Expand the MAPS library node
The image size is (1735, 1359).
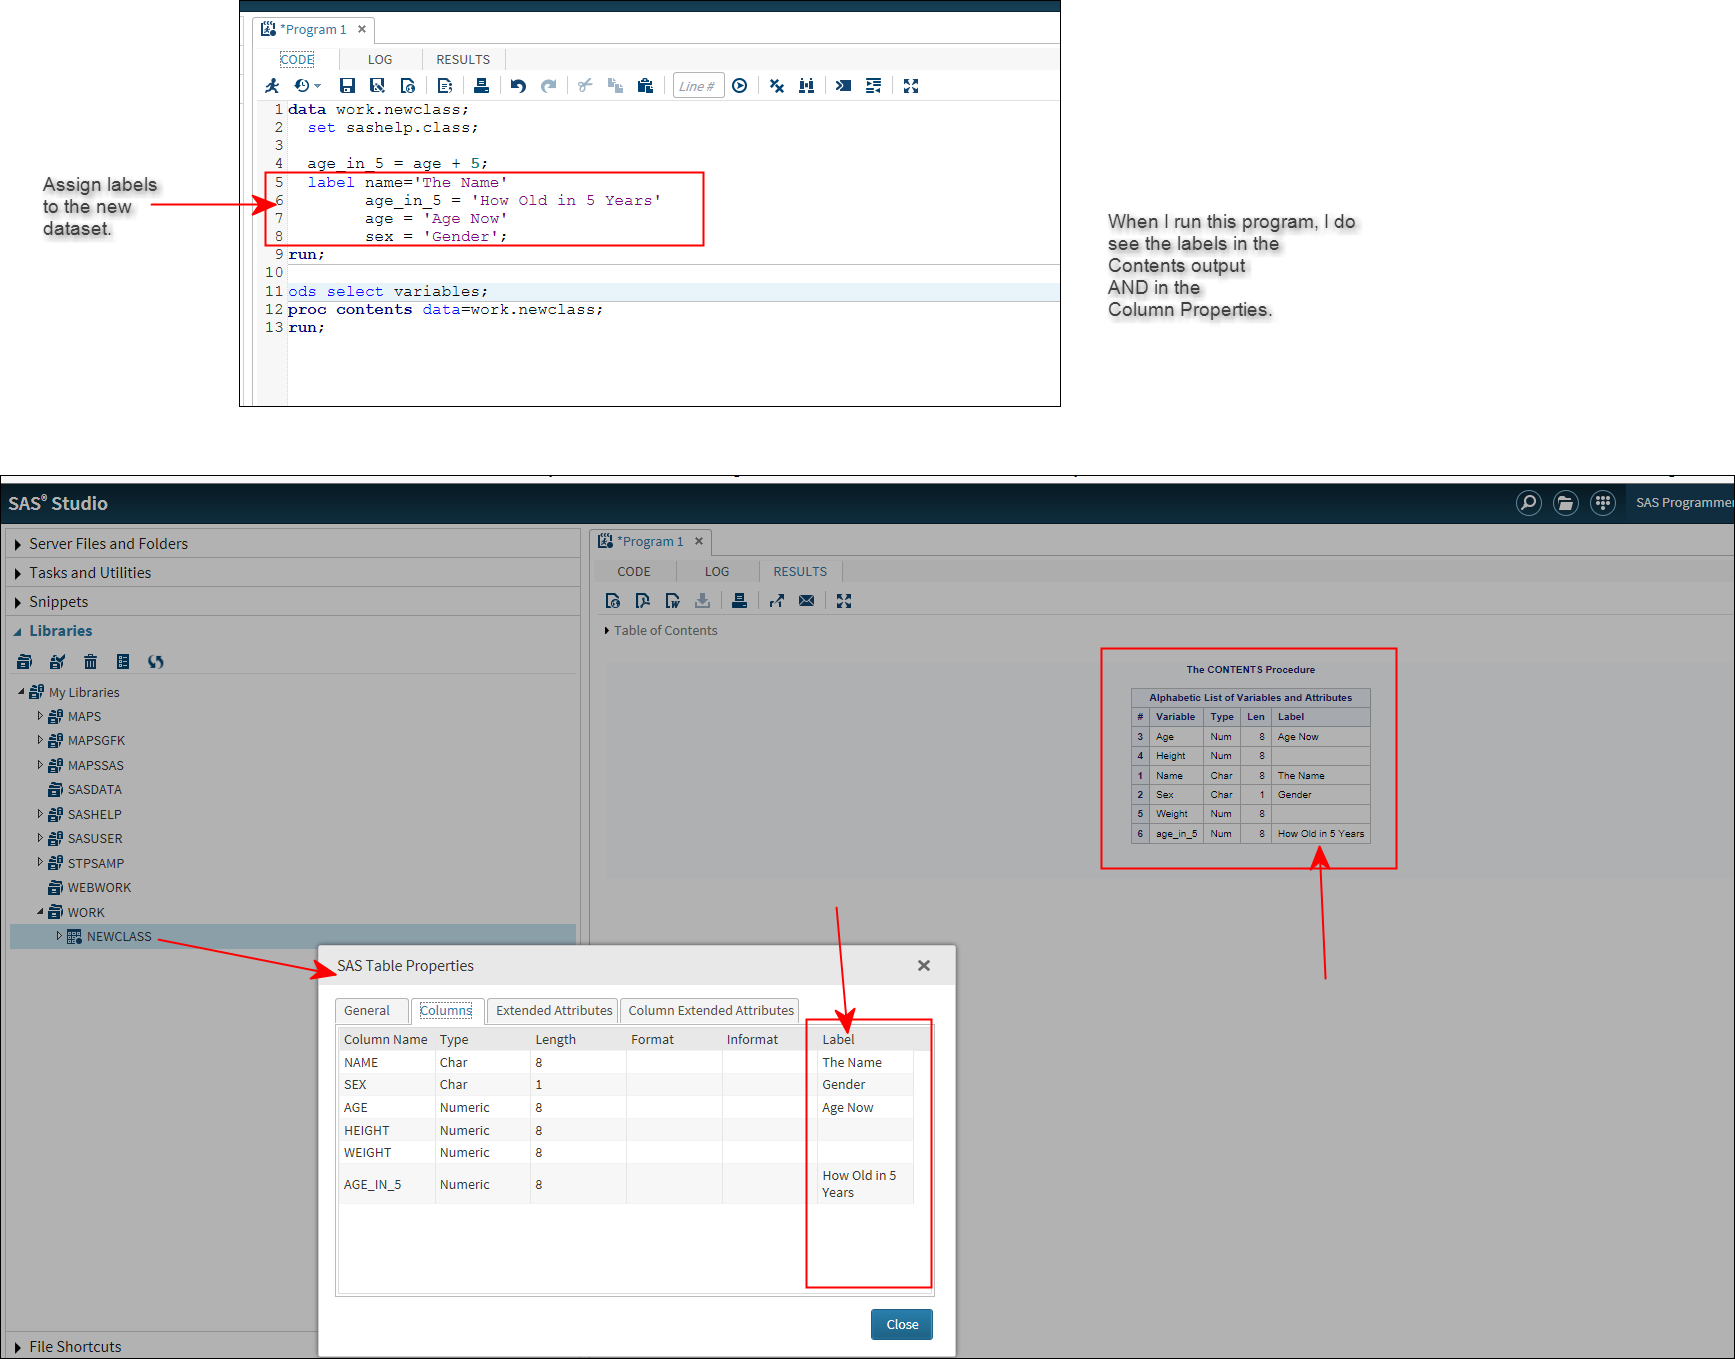(40, 716)
